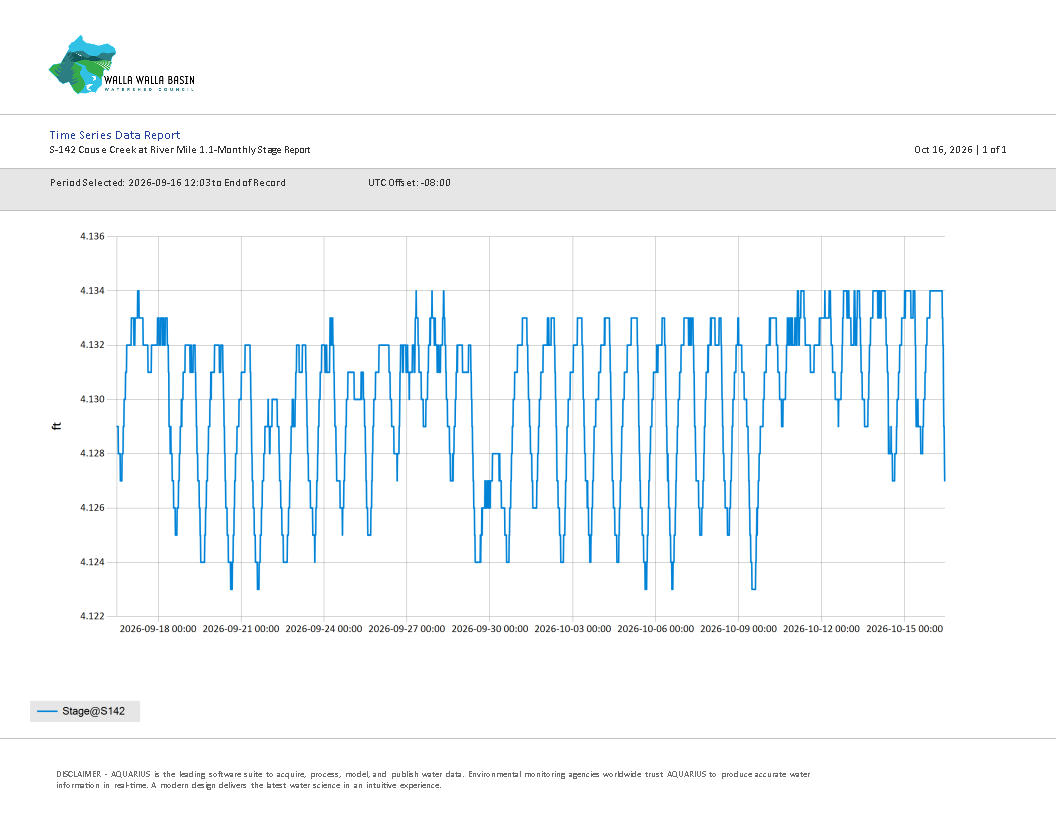The width and height of the screenshot is (1056, 816).
Task: Click the Walla Walla Basin logo
Action: coord(122,65)
